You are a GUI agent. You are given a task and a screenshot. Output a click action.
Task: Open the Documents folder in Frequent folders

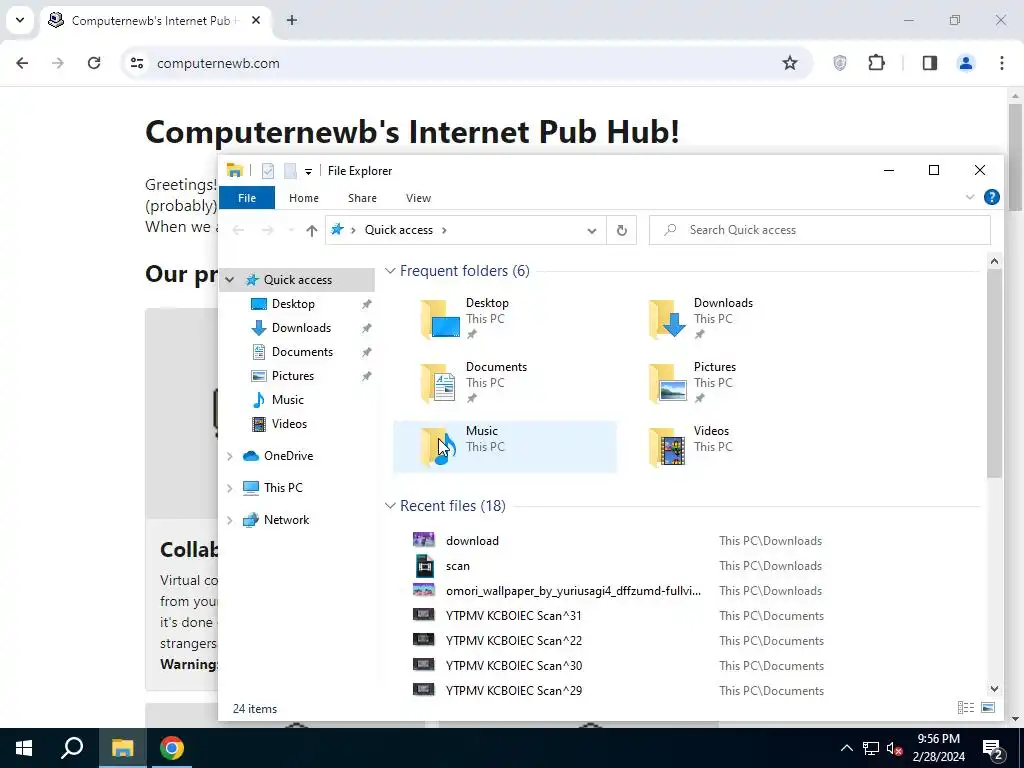pyautogui.click(x=505, y=383)
